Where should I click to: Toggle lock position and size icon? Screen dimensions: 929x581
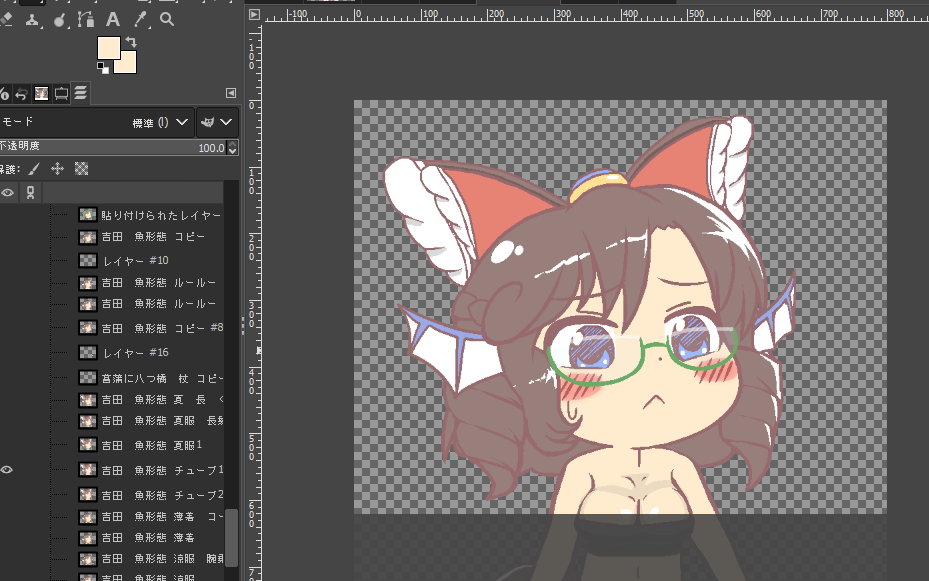coord(57,169)
